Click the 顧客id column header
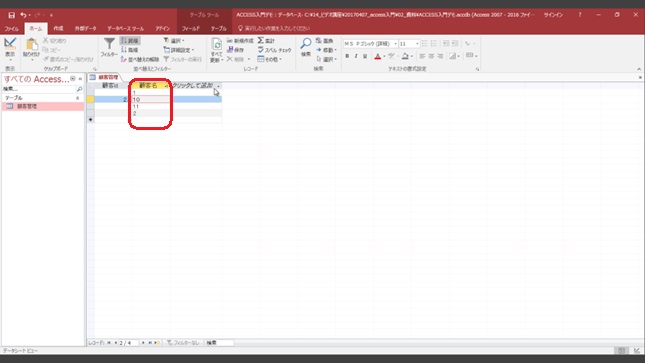 [x=110, y=86]
